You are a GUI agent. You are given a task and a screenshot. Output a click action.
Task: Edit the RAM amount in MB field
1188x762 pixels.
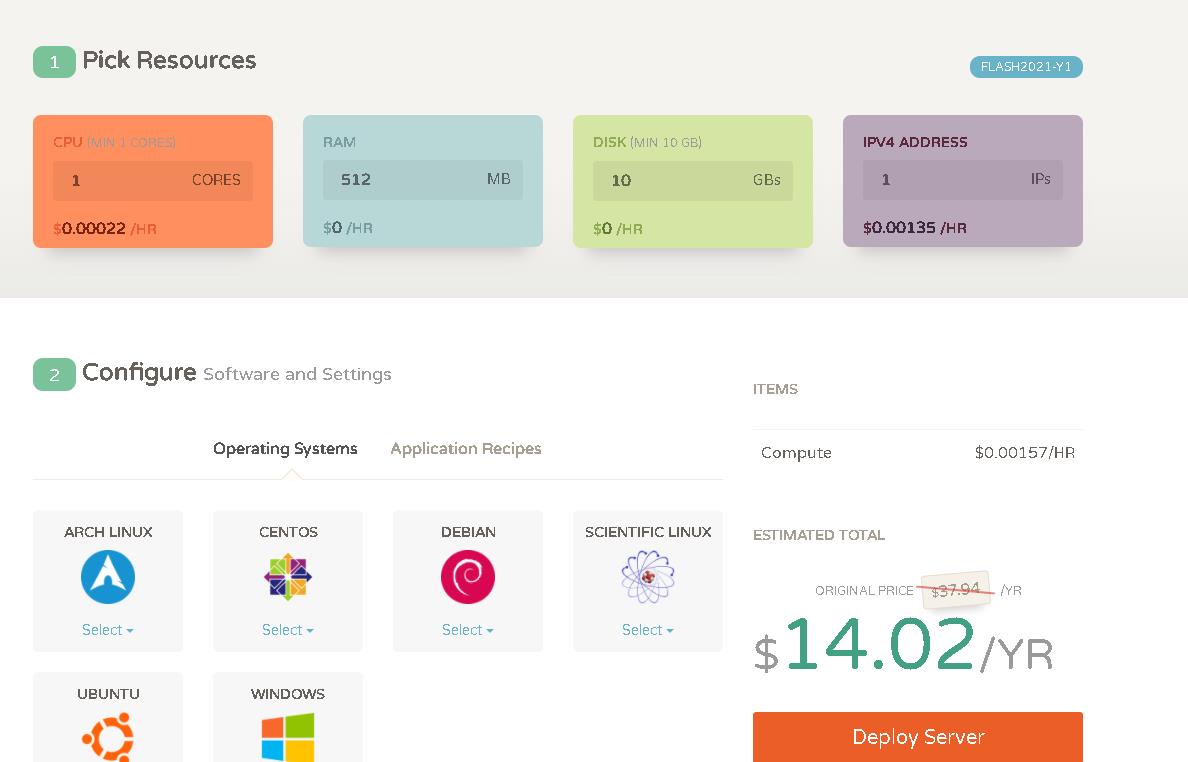tap(400, 180)
